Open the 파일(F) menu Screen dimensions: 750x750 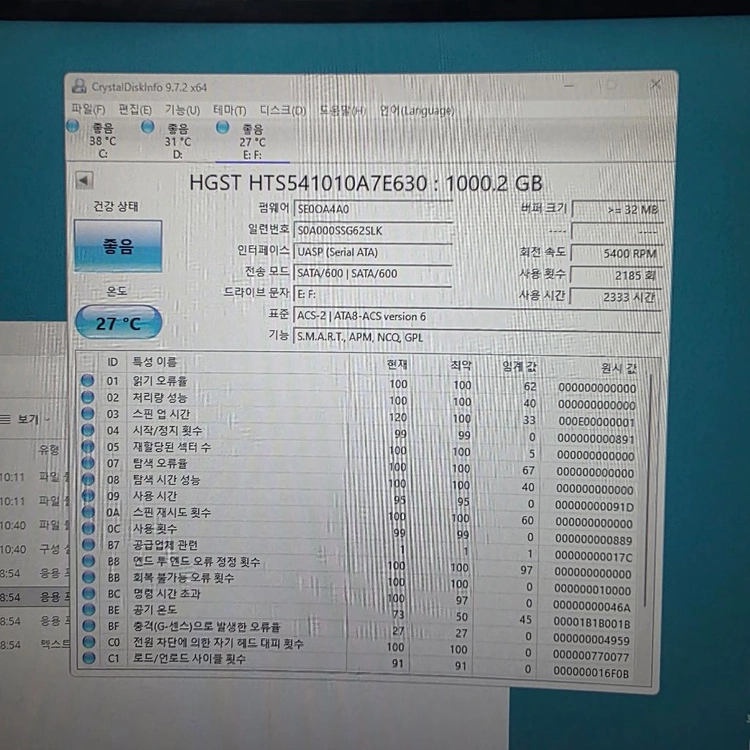88,110
